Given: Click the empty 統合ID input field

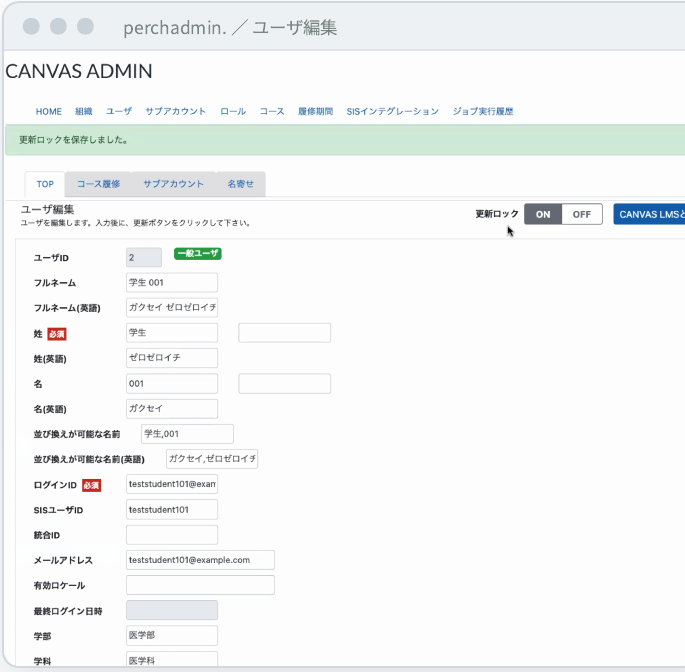Looking at the screenshot, I should [x=172, y=535].
